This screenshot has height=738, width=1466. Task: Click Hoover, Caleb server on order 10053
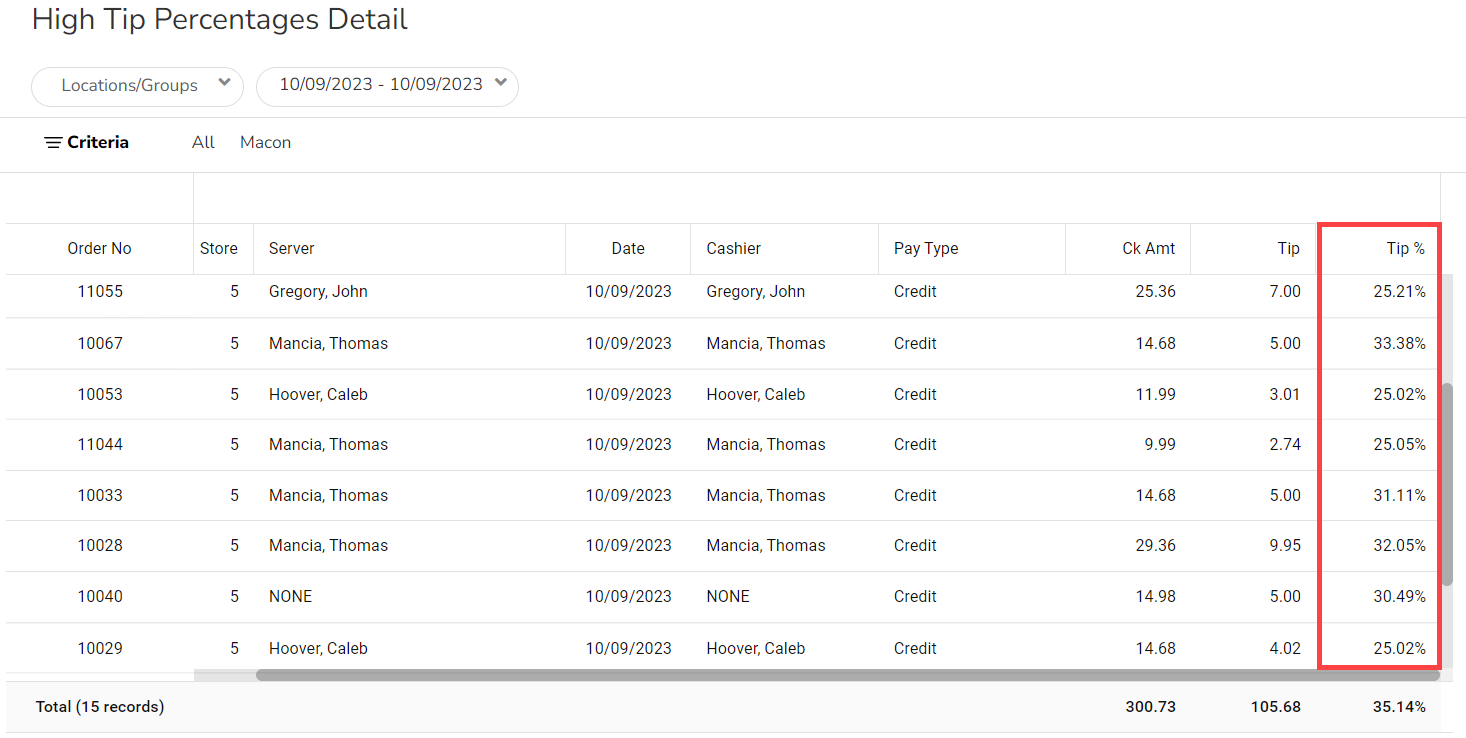(x=318, y=395)
